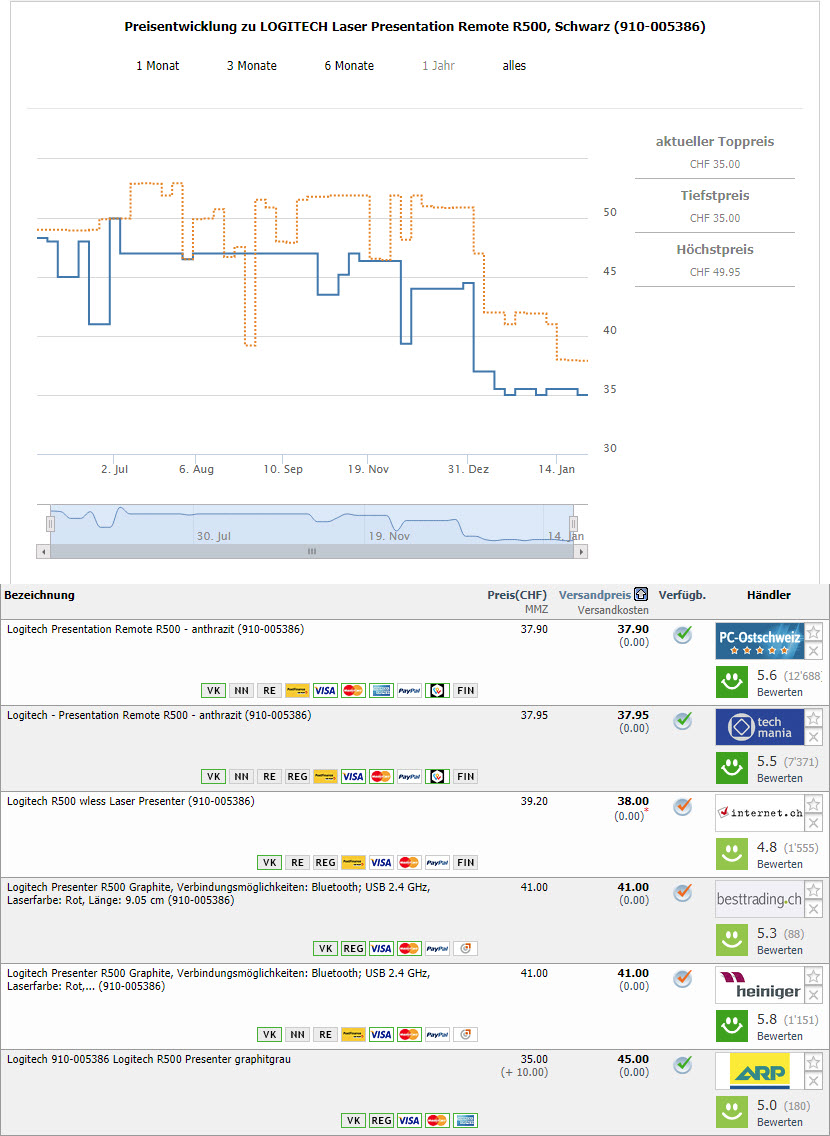Click the heiniger merchant logo
The image size is (830, 1136).
[759, 985]
